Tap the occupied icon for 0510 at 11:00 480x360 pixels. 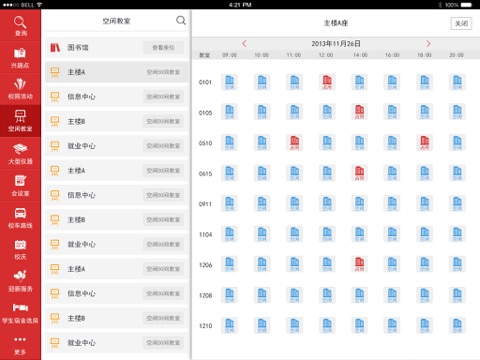click(295, 143)
